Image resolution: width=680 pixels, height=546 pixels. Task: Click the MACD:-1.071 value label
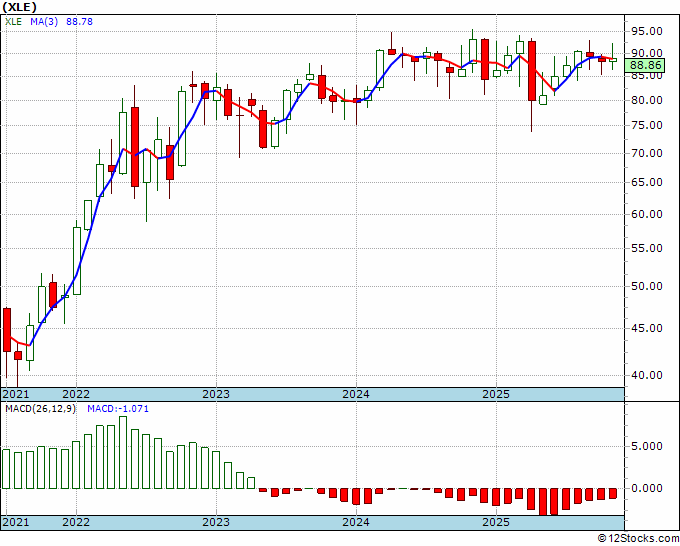click(118, 409)
